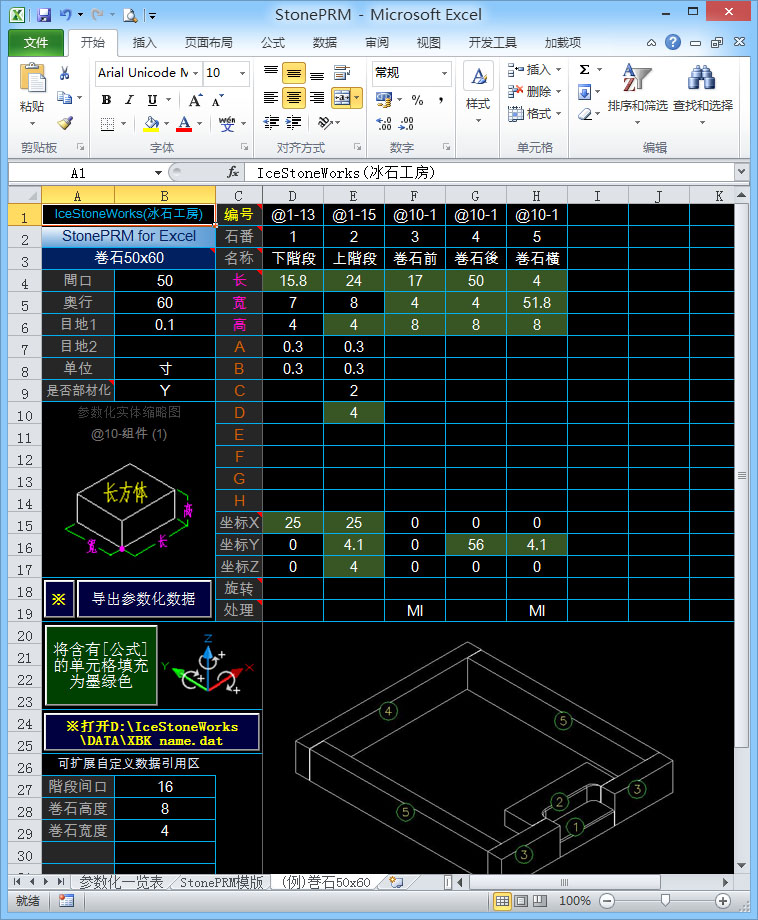Click the Fill down icon
The image size is (758, 920).
coord(584,92)
